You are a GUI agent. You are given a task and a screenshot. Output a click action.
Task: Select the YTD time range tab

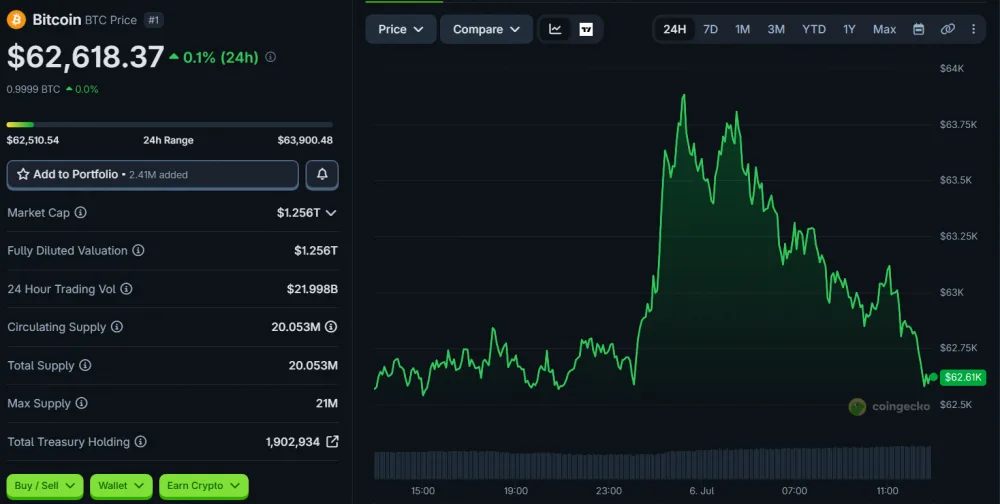click(814, 29)
